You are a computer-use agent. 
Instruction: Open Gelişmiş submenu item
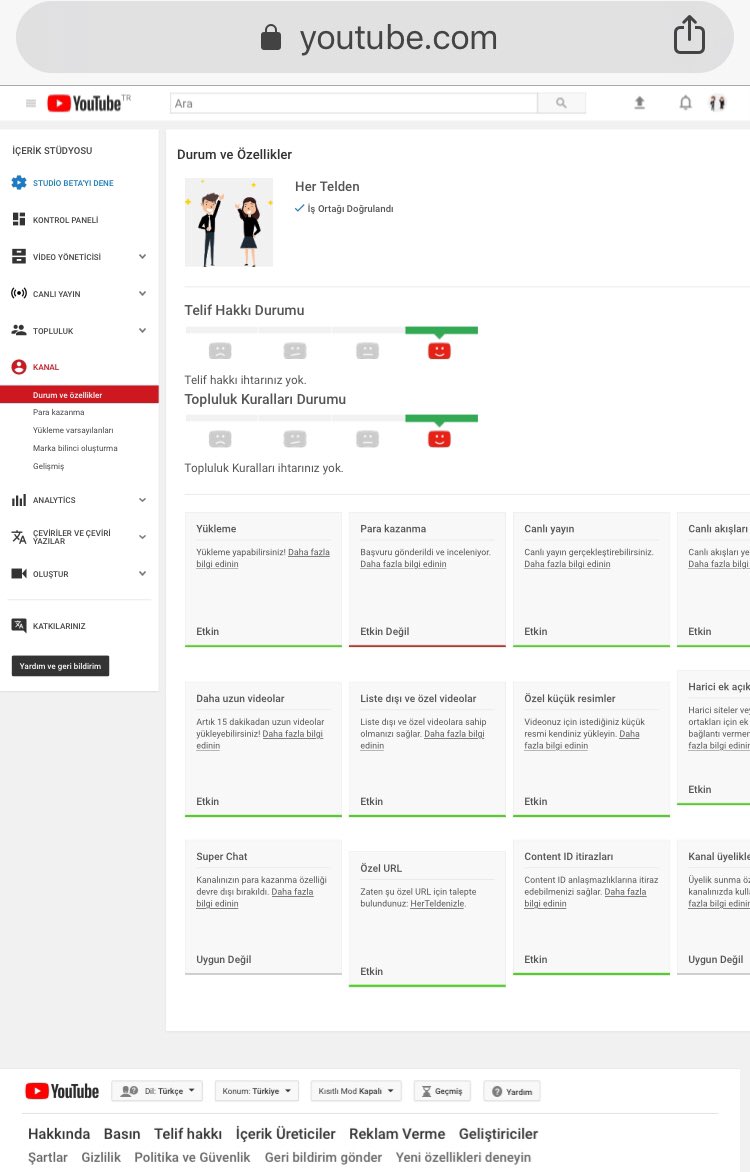click(49, 466)
